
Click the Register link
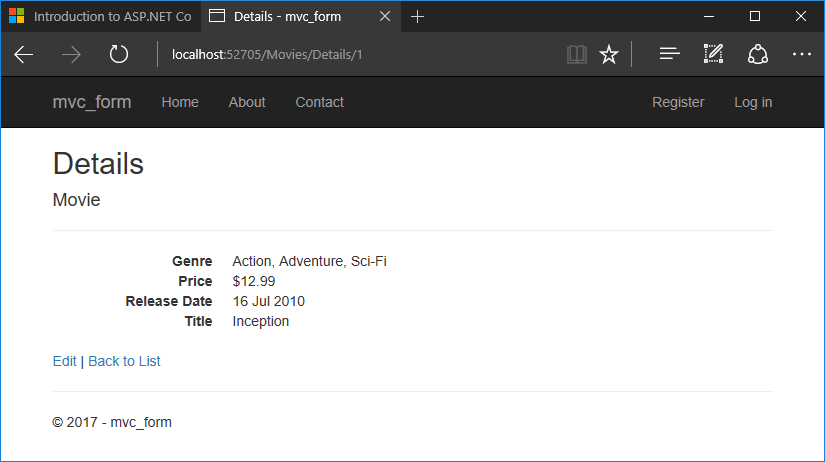pos(678,102)
